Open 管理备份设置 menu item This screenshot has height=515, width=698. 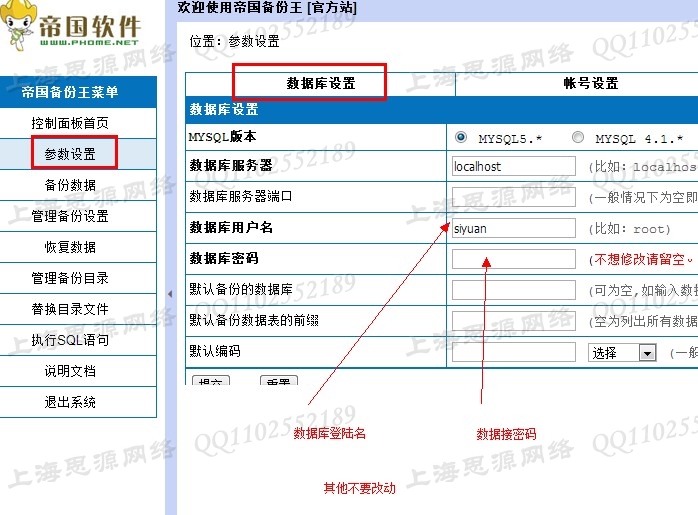[x=70, y=216]
